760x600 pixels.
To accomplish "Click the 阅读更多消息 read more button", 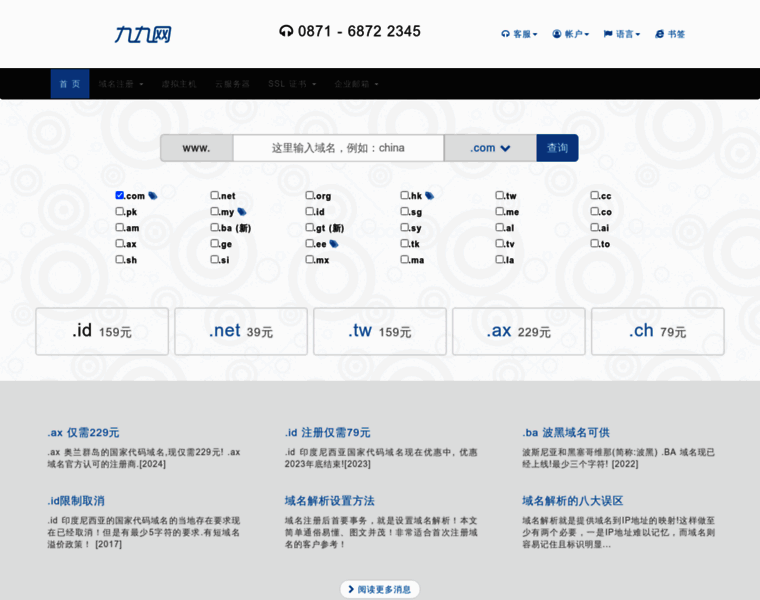I will click(x=380, y=589).
